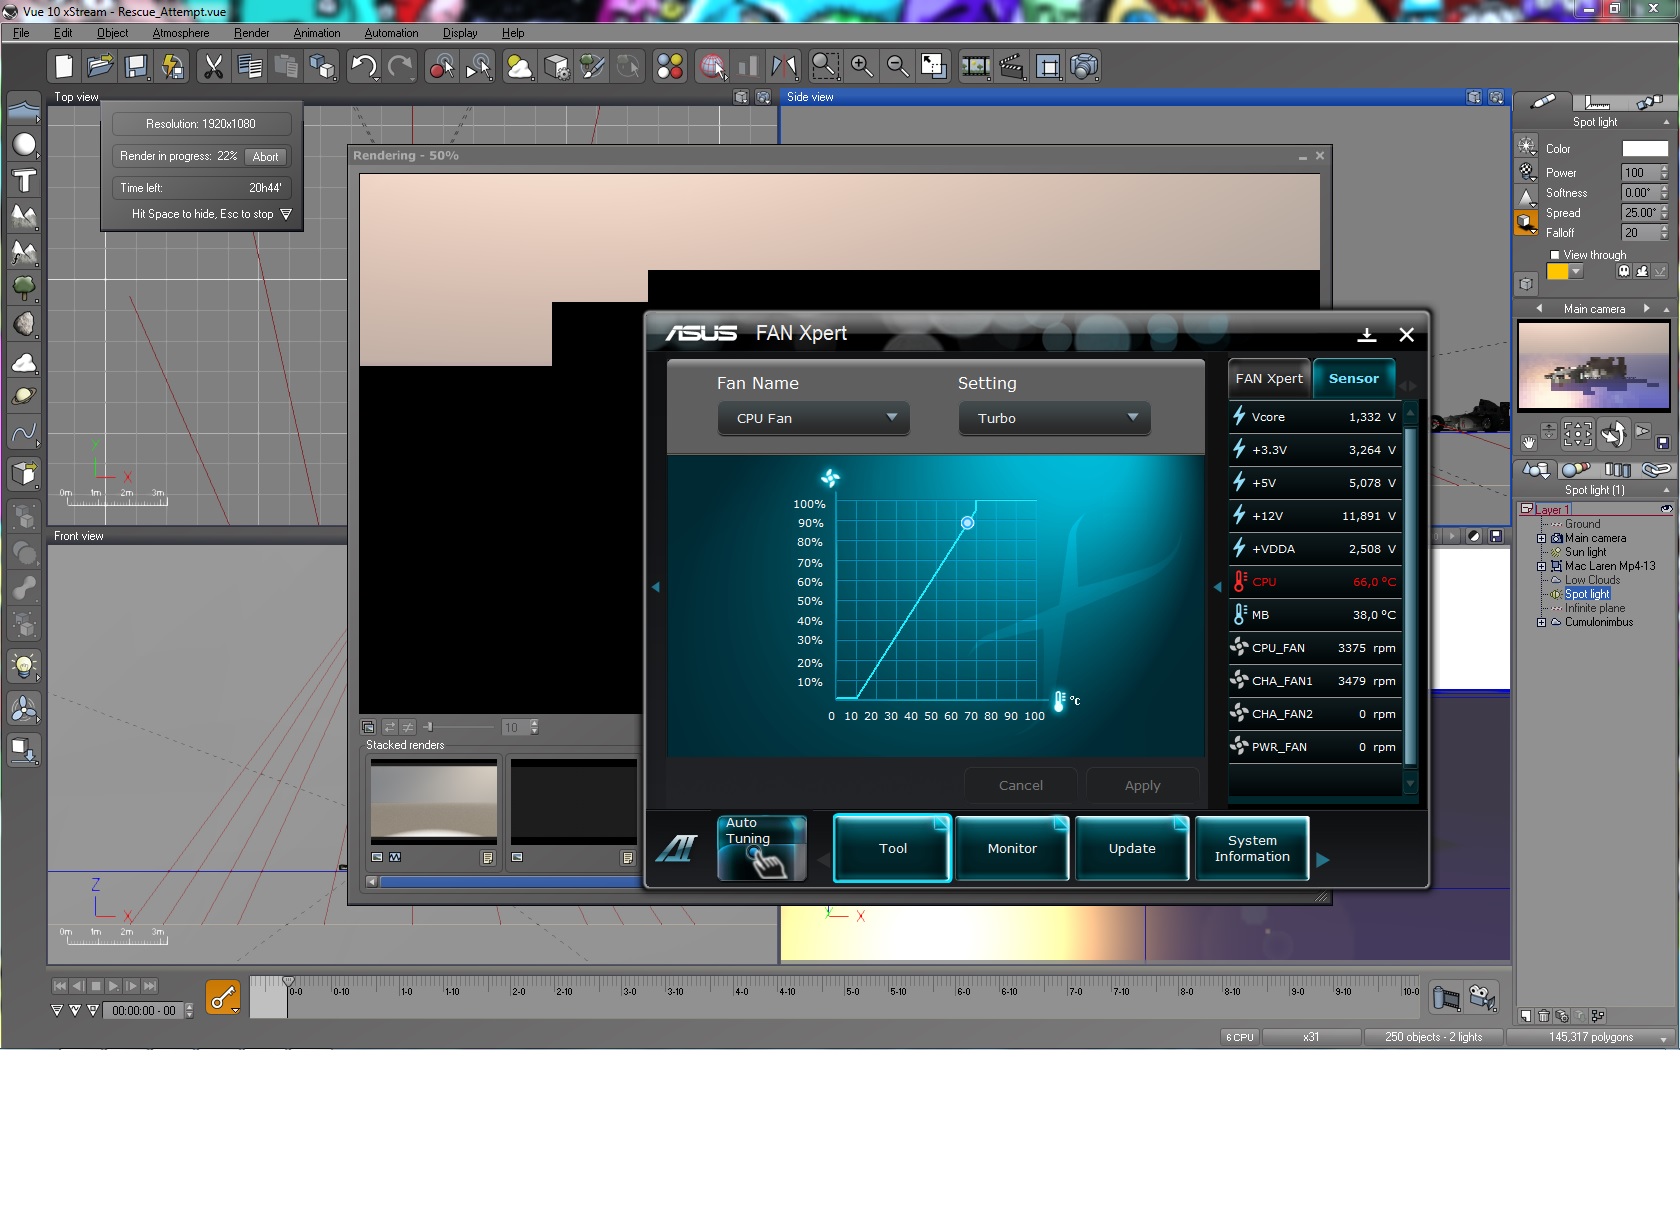Open the Atmosphere editor cloud icon
1680x1224 pixels.
tap(519, 67)
